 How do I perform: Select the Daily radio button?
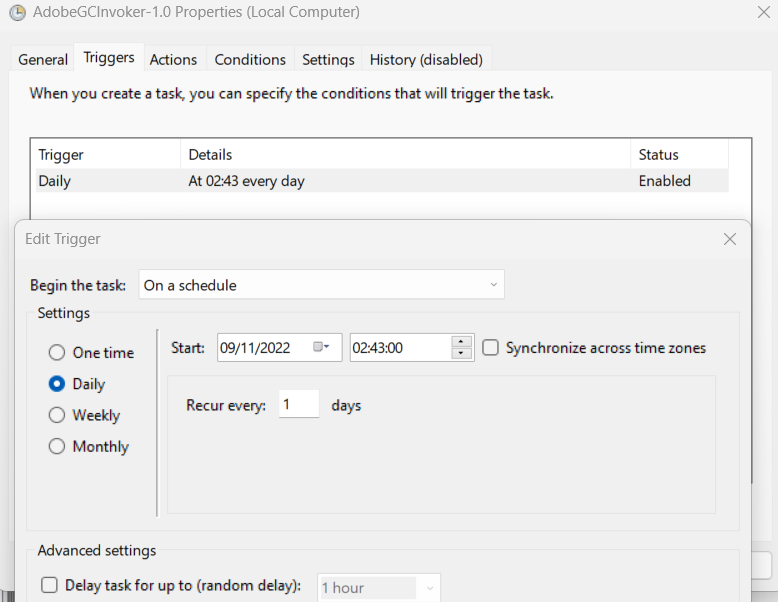[57, 384]
